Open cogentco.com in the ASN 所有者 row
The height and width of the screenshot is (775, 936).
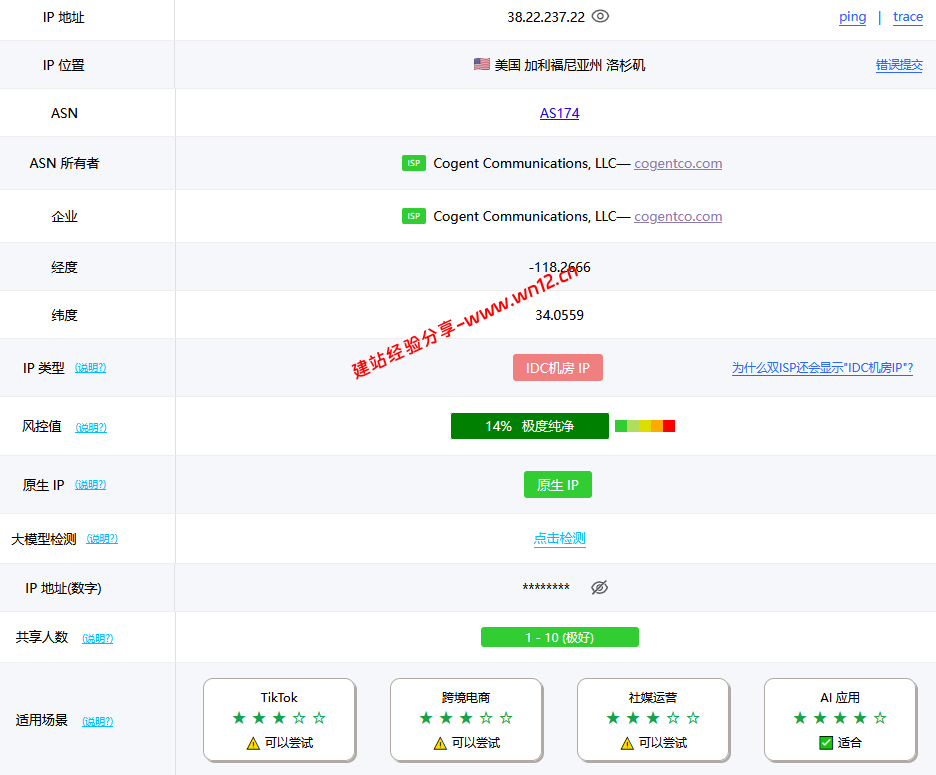tap(678, 164)
